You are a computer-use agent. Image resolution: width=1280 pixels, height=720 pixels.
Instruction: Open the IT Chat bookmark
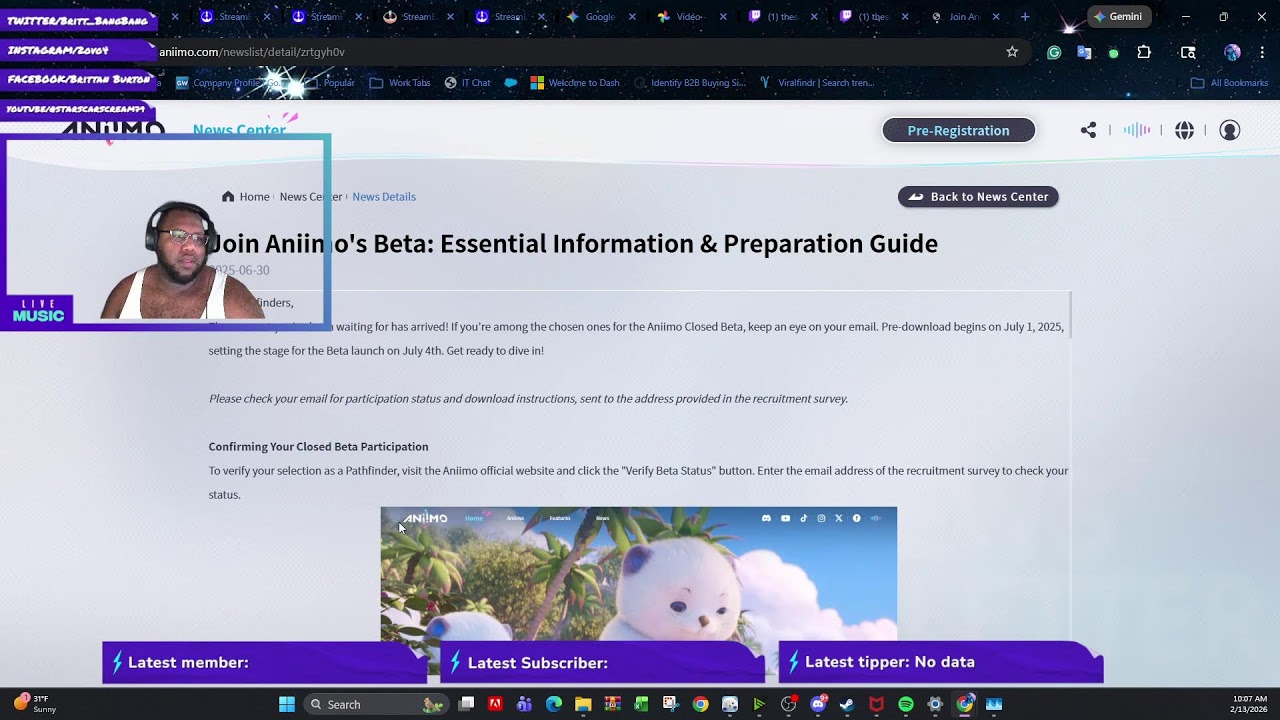coord(467,83)
